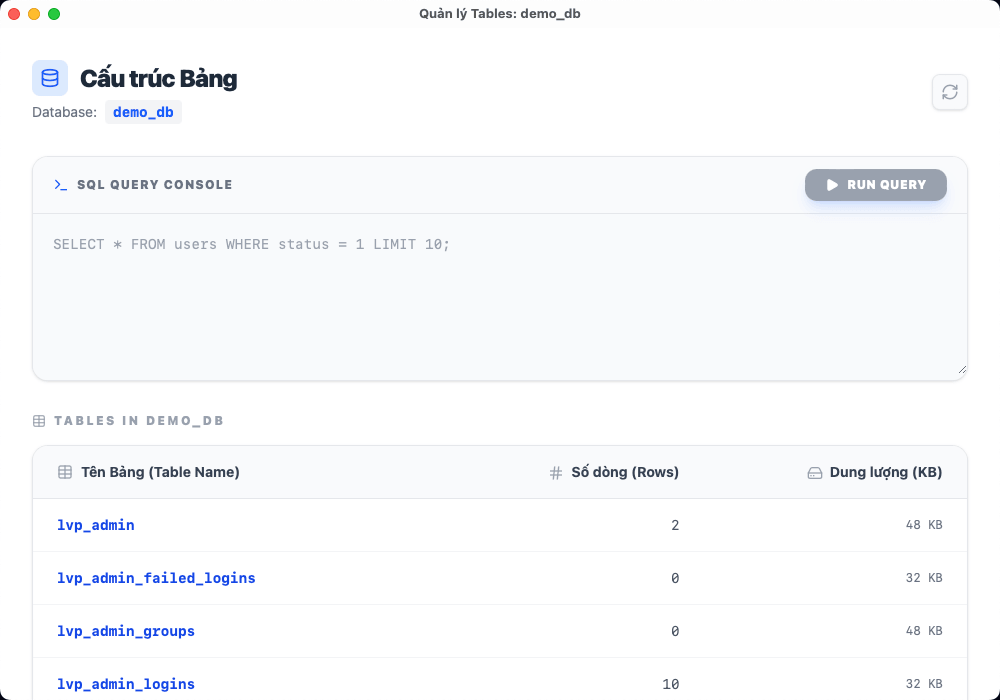Click the table icon in Tên Bảng column header

pos(65,472)
